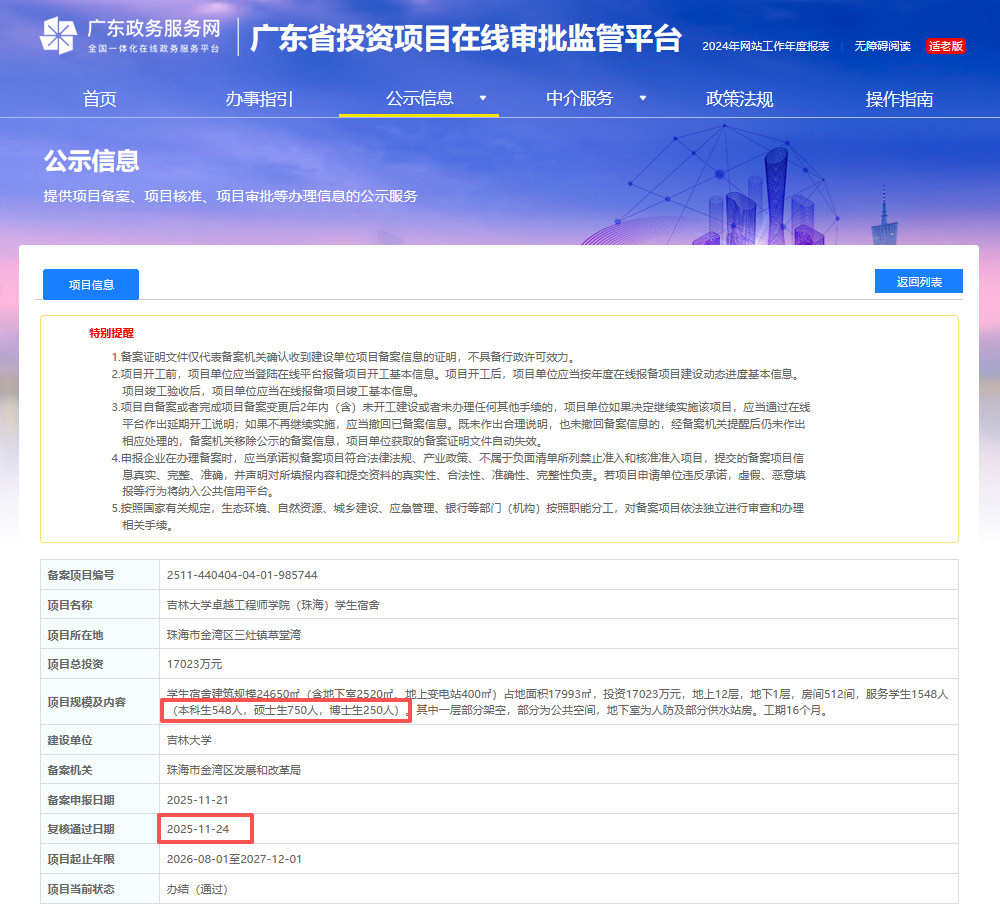1000x910 pixels.
Task: Click review date 2025-11-24
Action: [x=198, y=829]
